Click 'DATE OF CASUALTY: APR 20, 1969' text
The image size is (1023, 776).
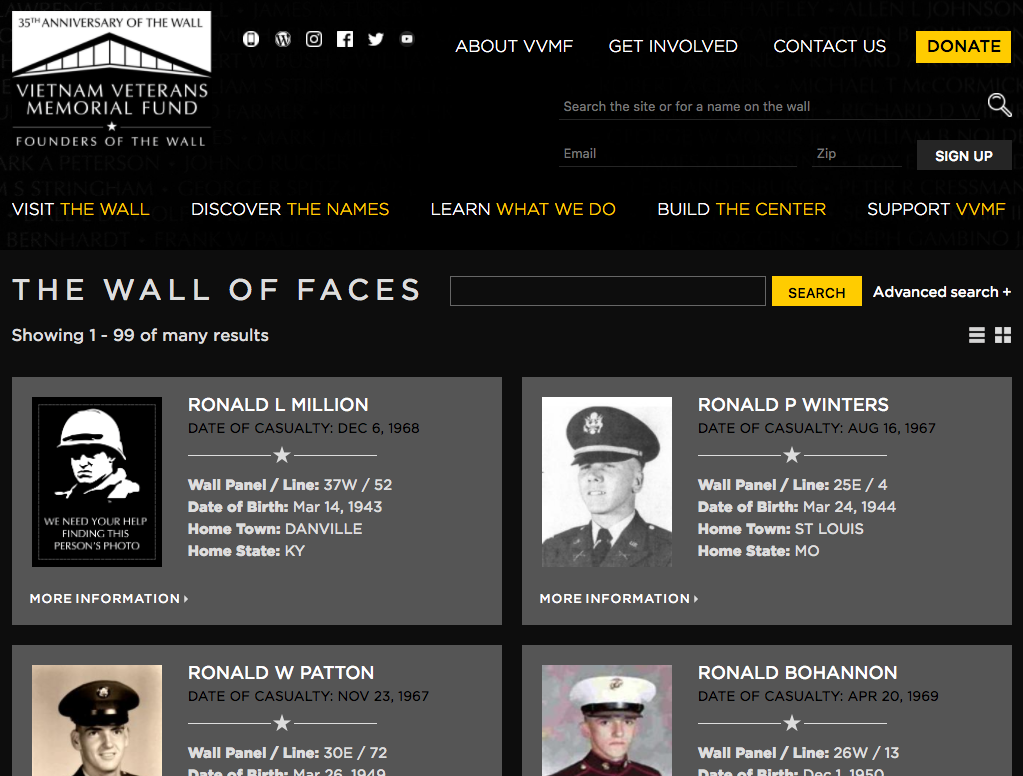818,697
